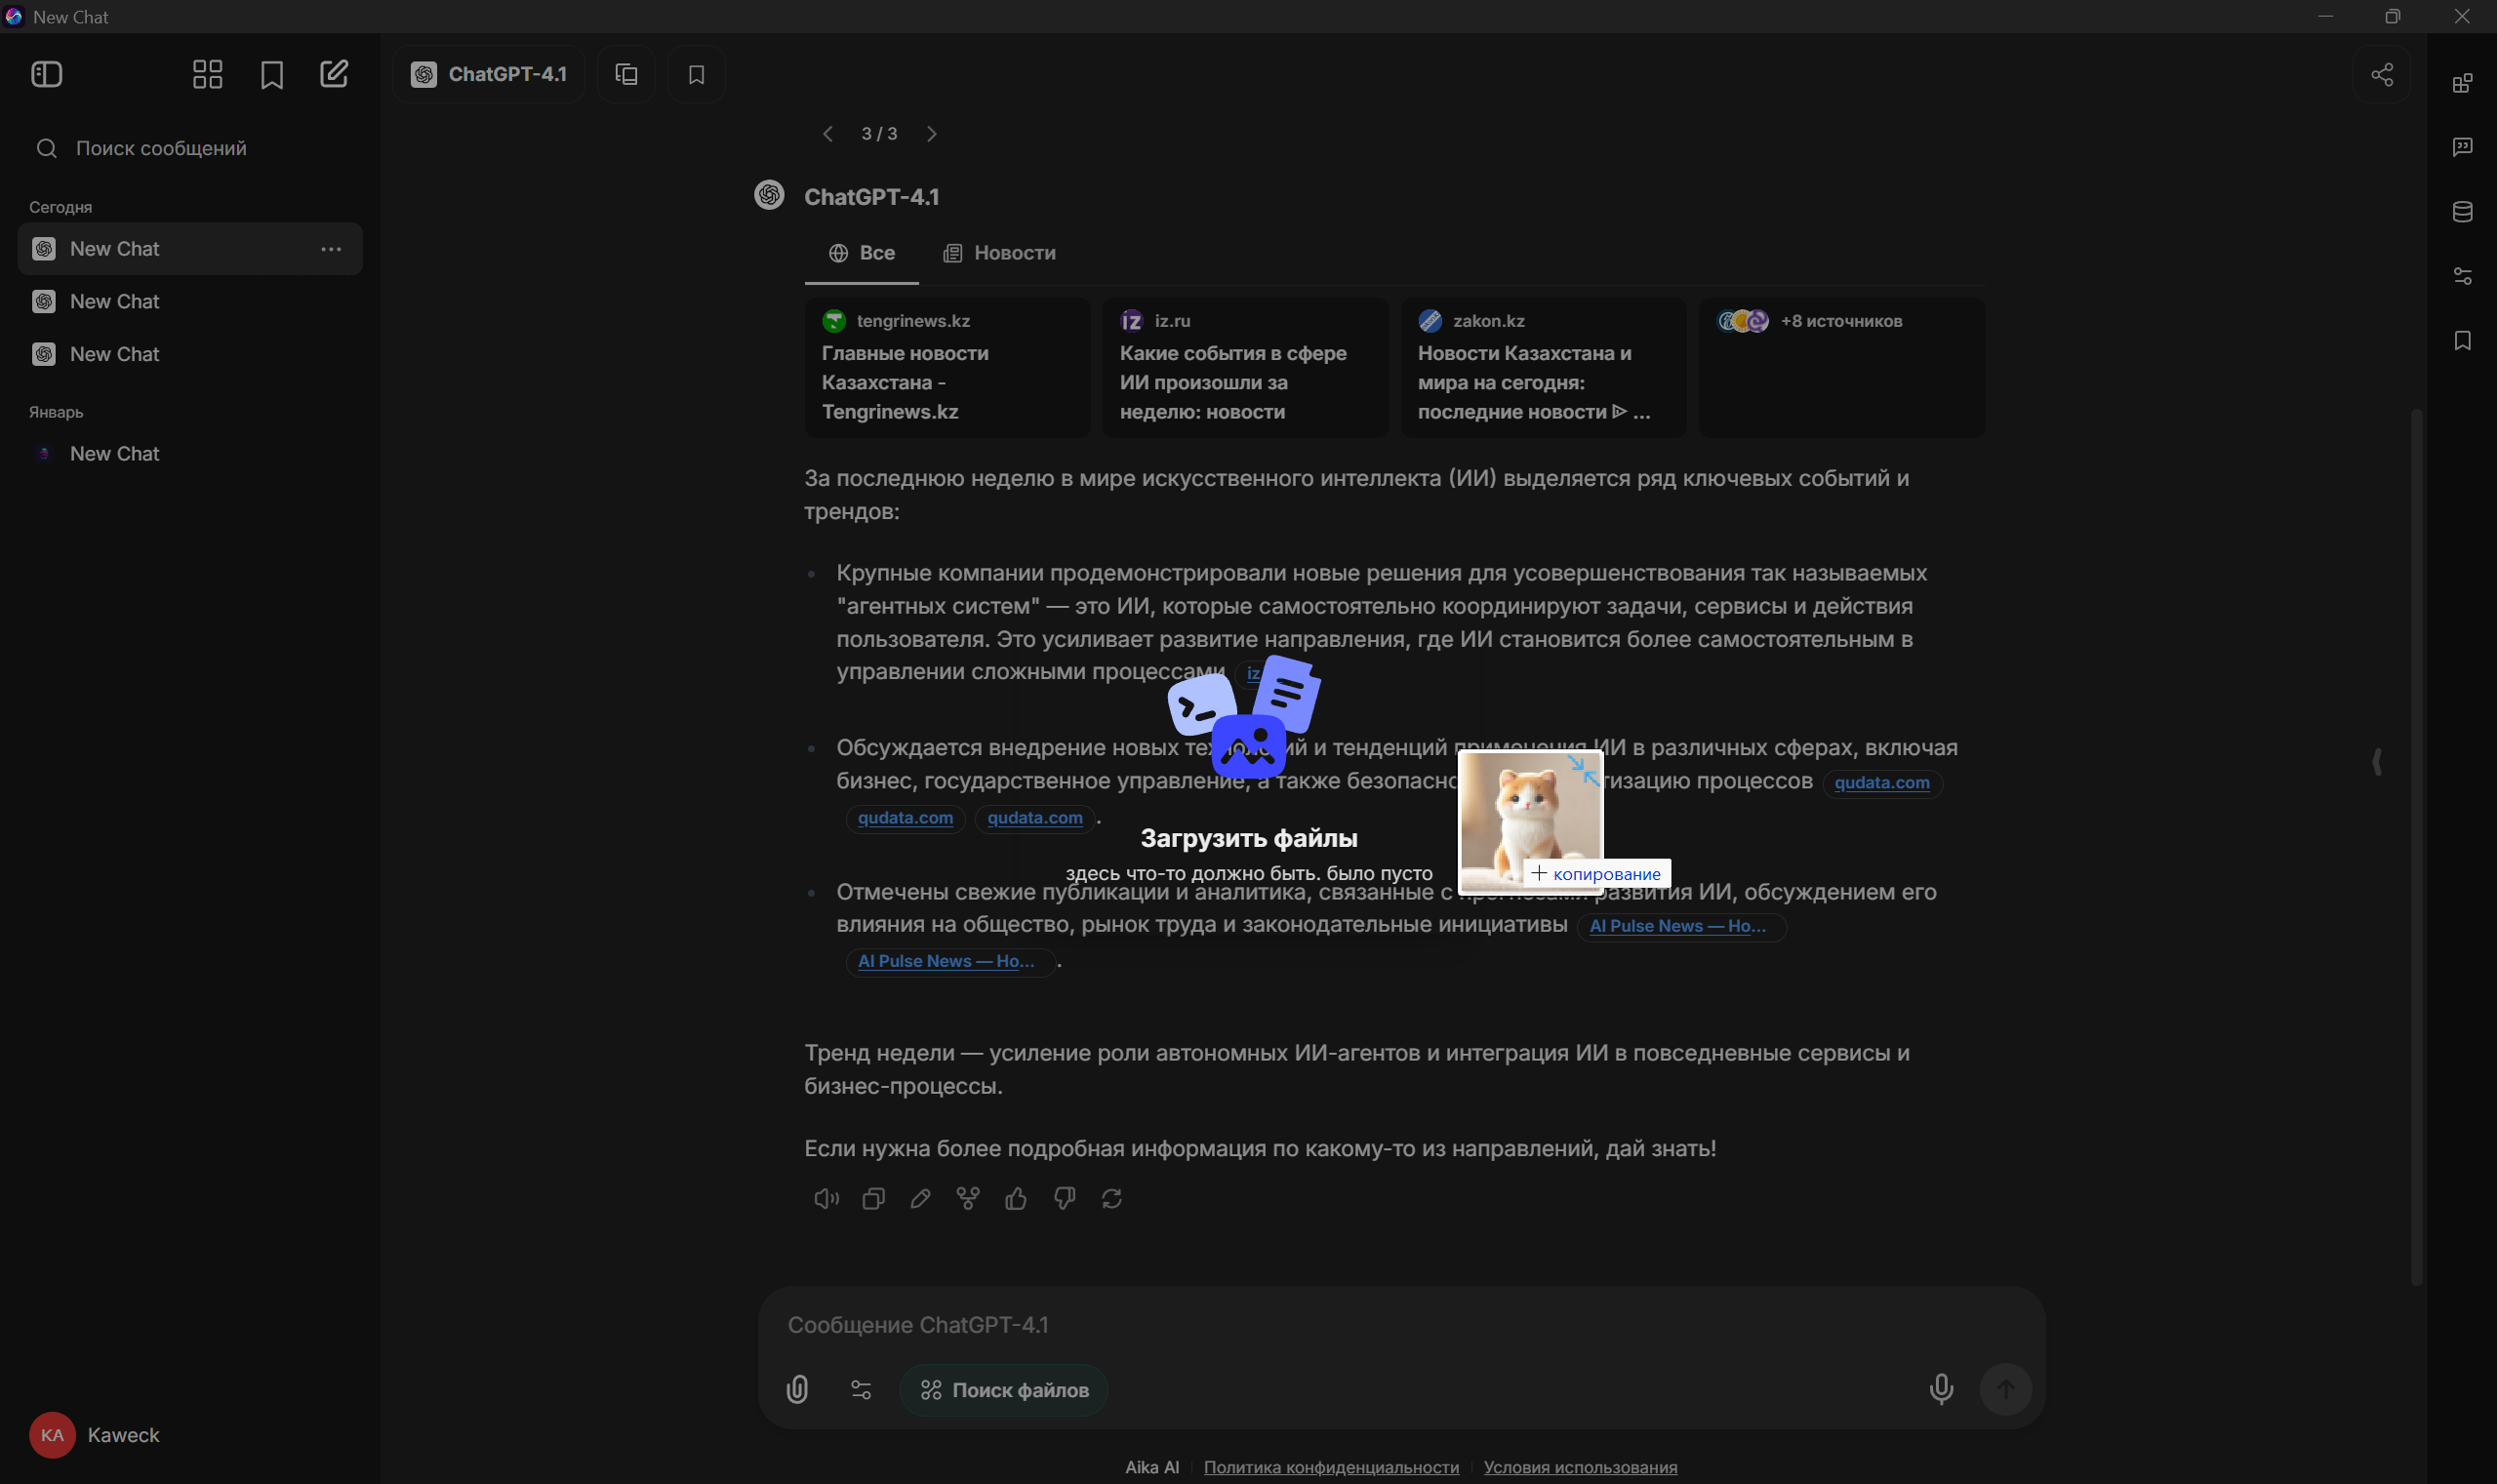The image size is (2497, 1484).
Task: Toggle the sidebar panel icon
Action: click(x=47, y=74)
